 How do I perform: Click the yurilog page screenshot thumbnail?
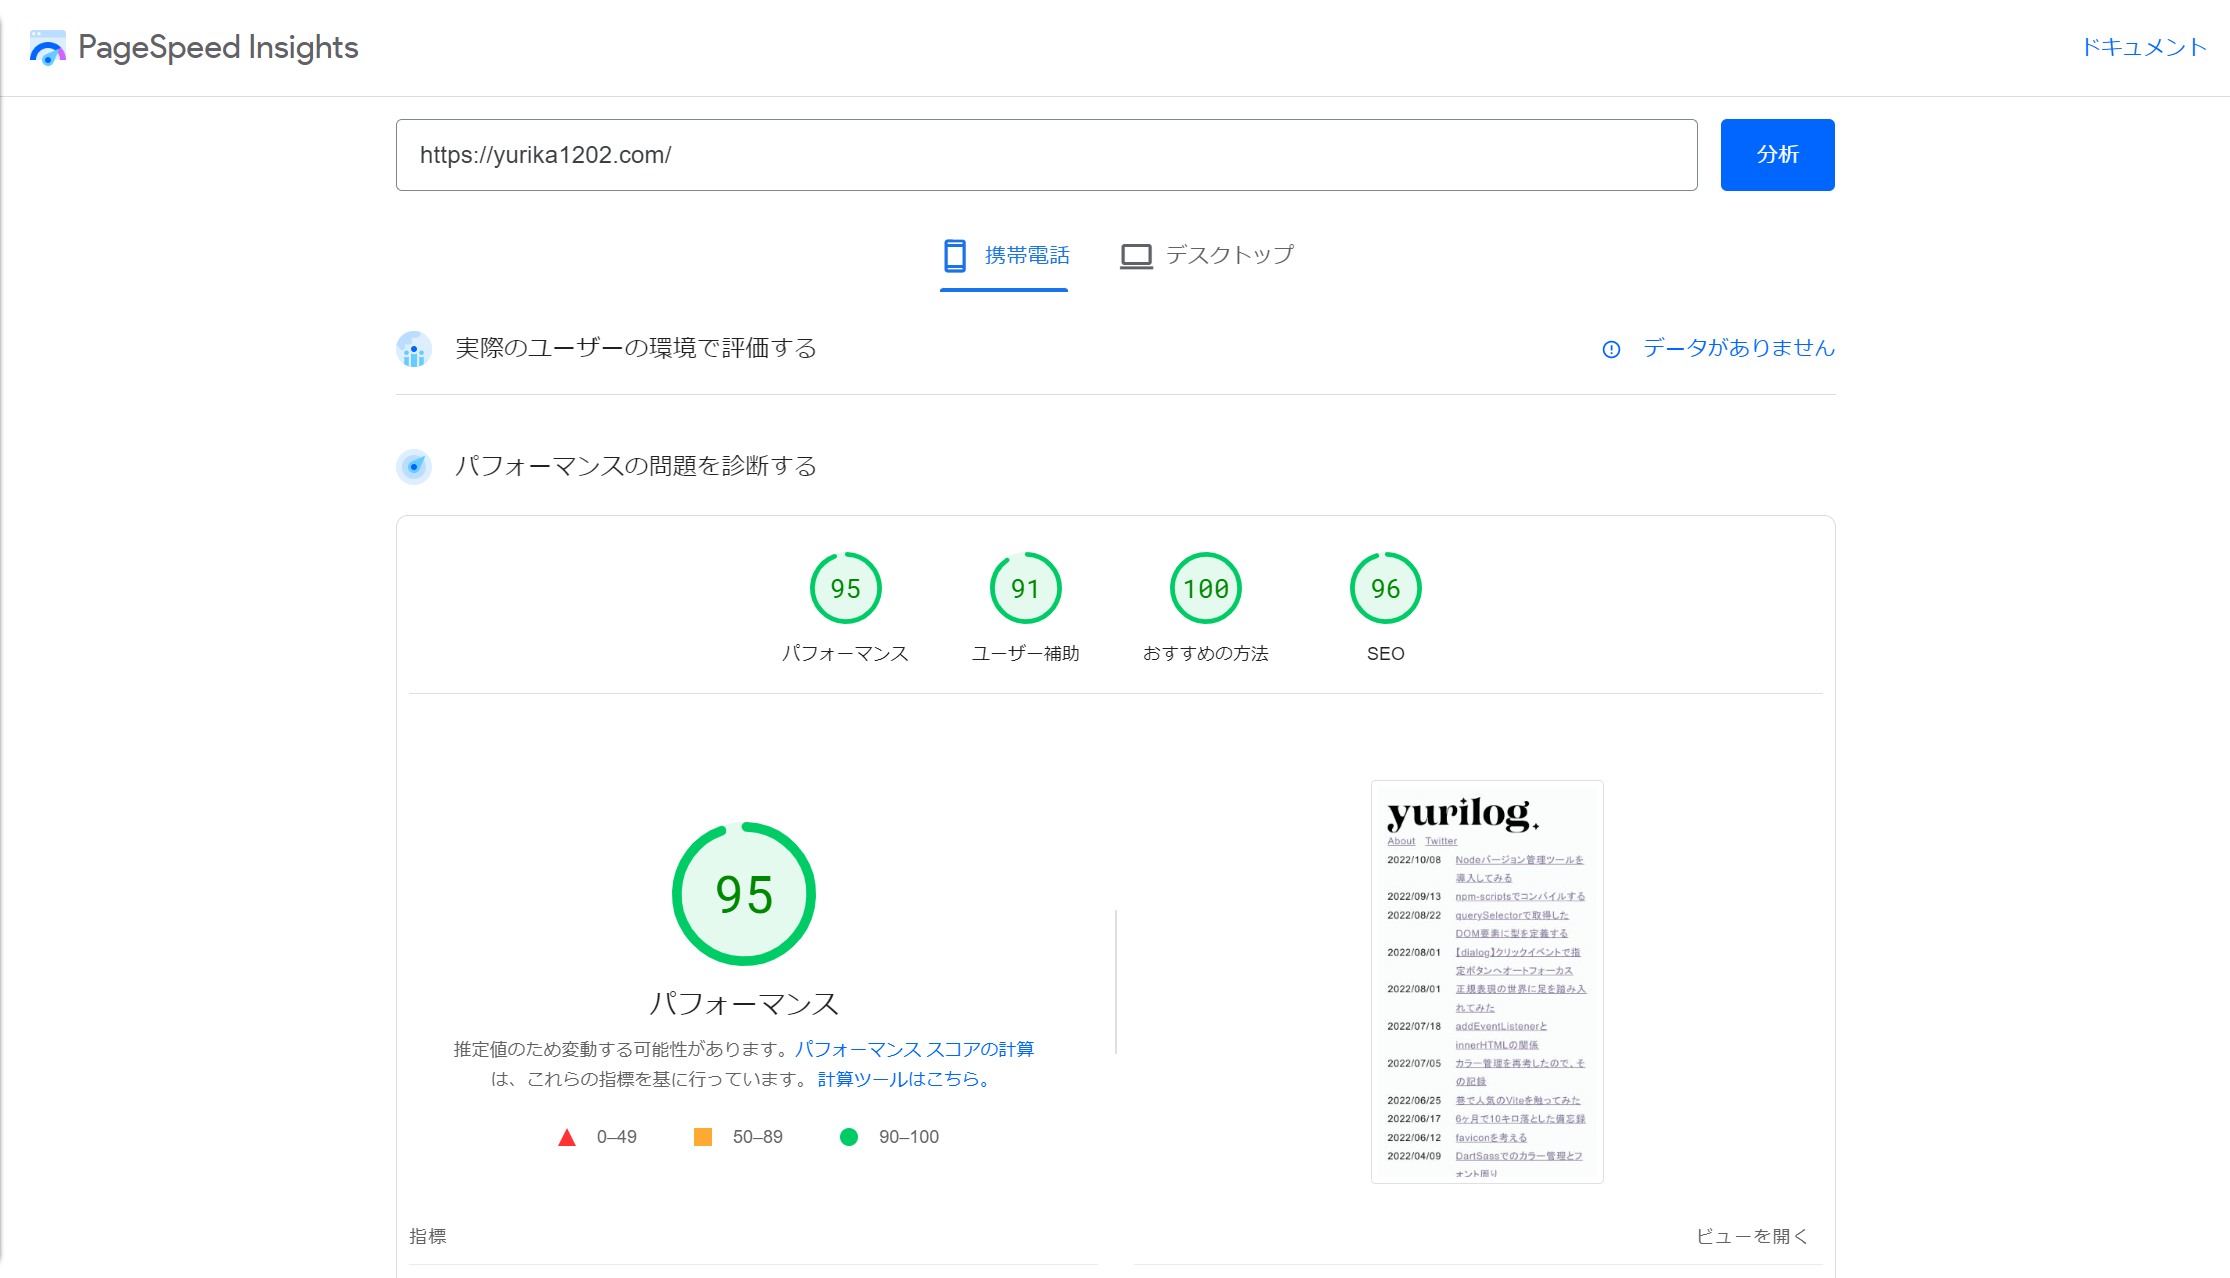click(x=1487, y=981)
